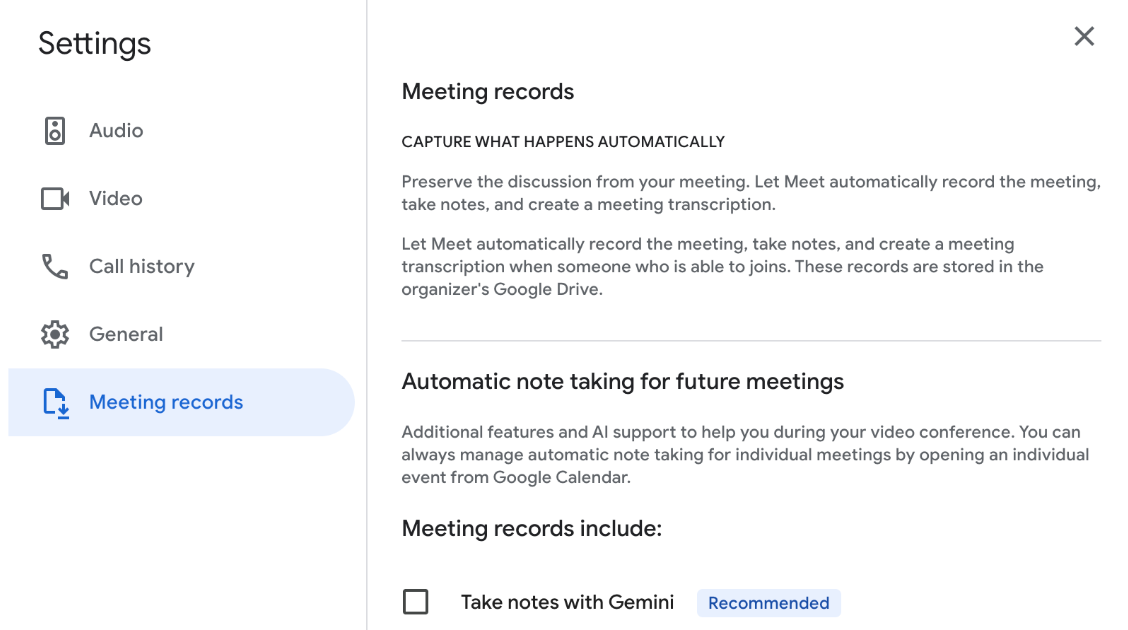
Task: Check the box beside Take notes with Gemini
Action: 415,602
